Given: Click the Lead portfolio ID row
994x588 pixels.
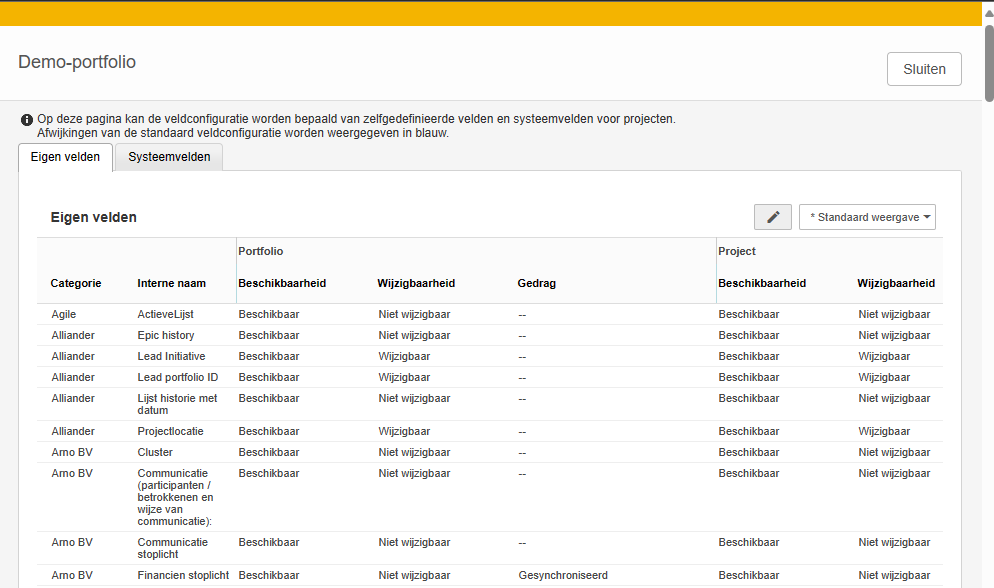Looking at the screenshot, I should (x=177, y=377).
